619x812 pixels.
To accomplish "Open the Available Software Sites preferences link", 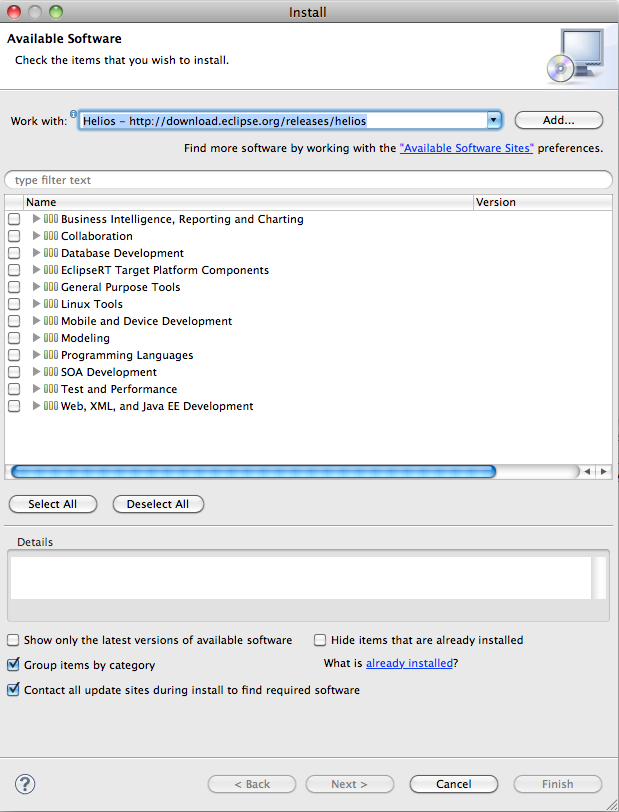I will pos(466,148).
